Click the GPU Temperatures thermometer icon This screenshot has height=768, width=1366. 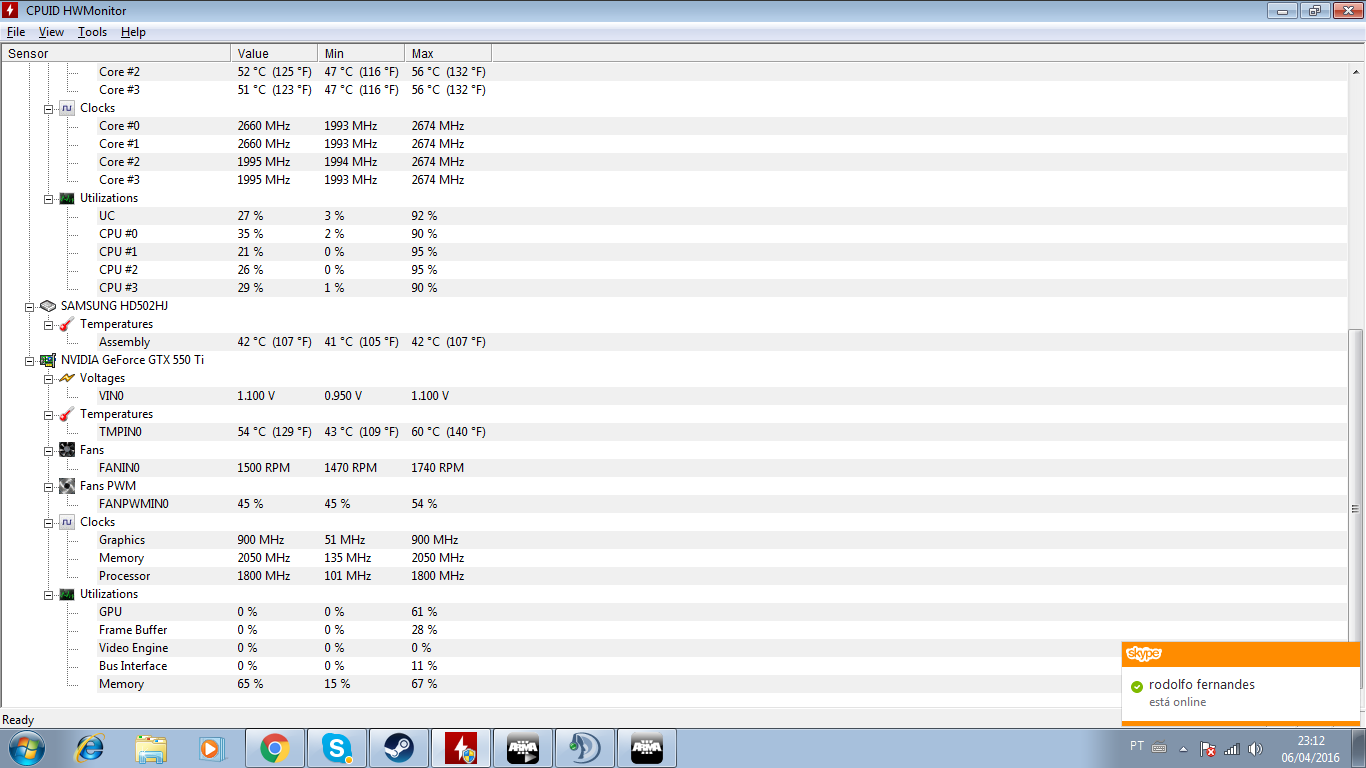pyautogui.click(x=67, y=414)
